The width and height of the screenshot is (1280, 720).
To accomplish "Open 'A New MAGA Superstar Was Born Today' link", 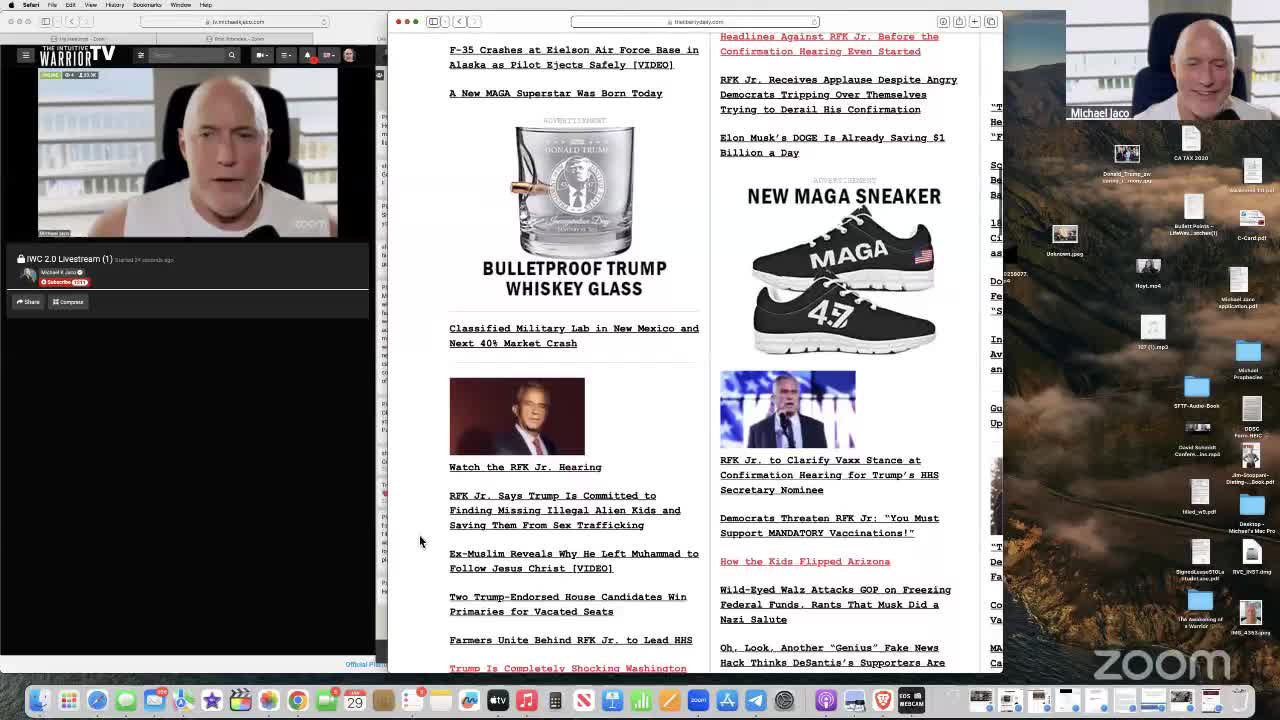I will click(555, 93).
